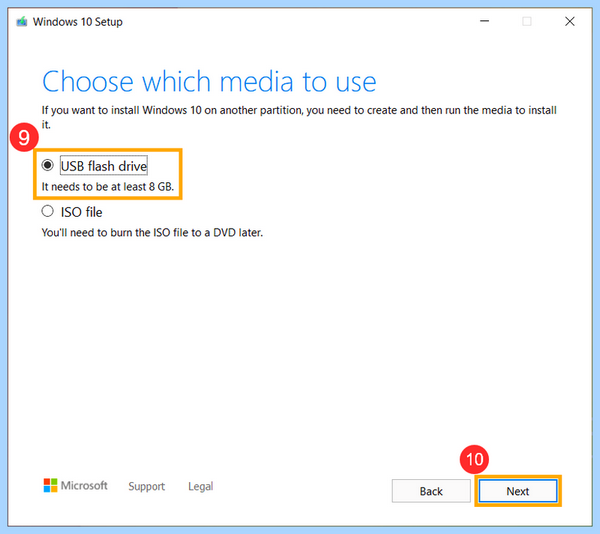Close the Windows 10 Setup window
This screenshot has height=534, width=600.
pos(570,21)
